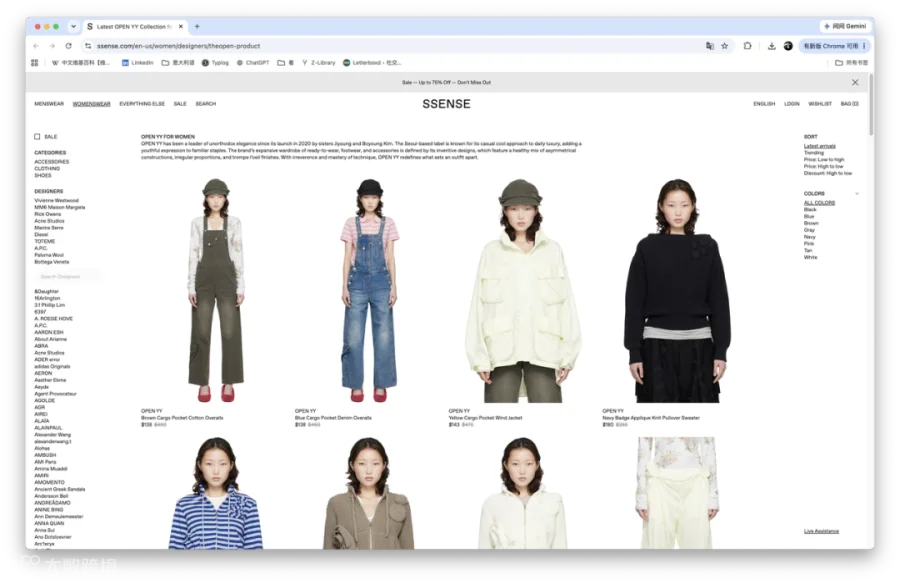Open the SALE item in the top navigation
Screen dimensions: 900x583
click(180, 104)
